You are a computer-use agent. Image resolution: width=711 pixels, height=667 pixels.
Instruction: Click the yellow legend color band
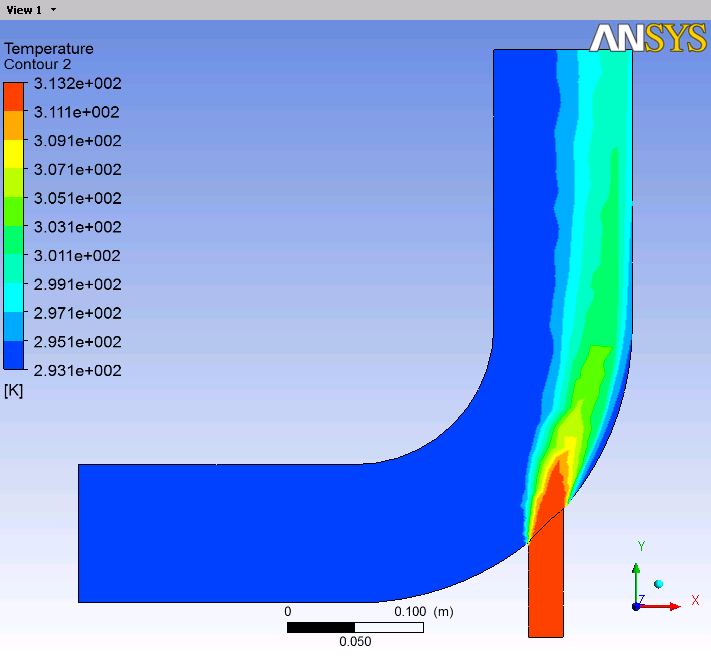[x=14, y=154]
